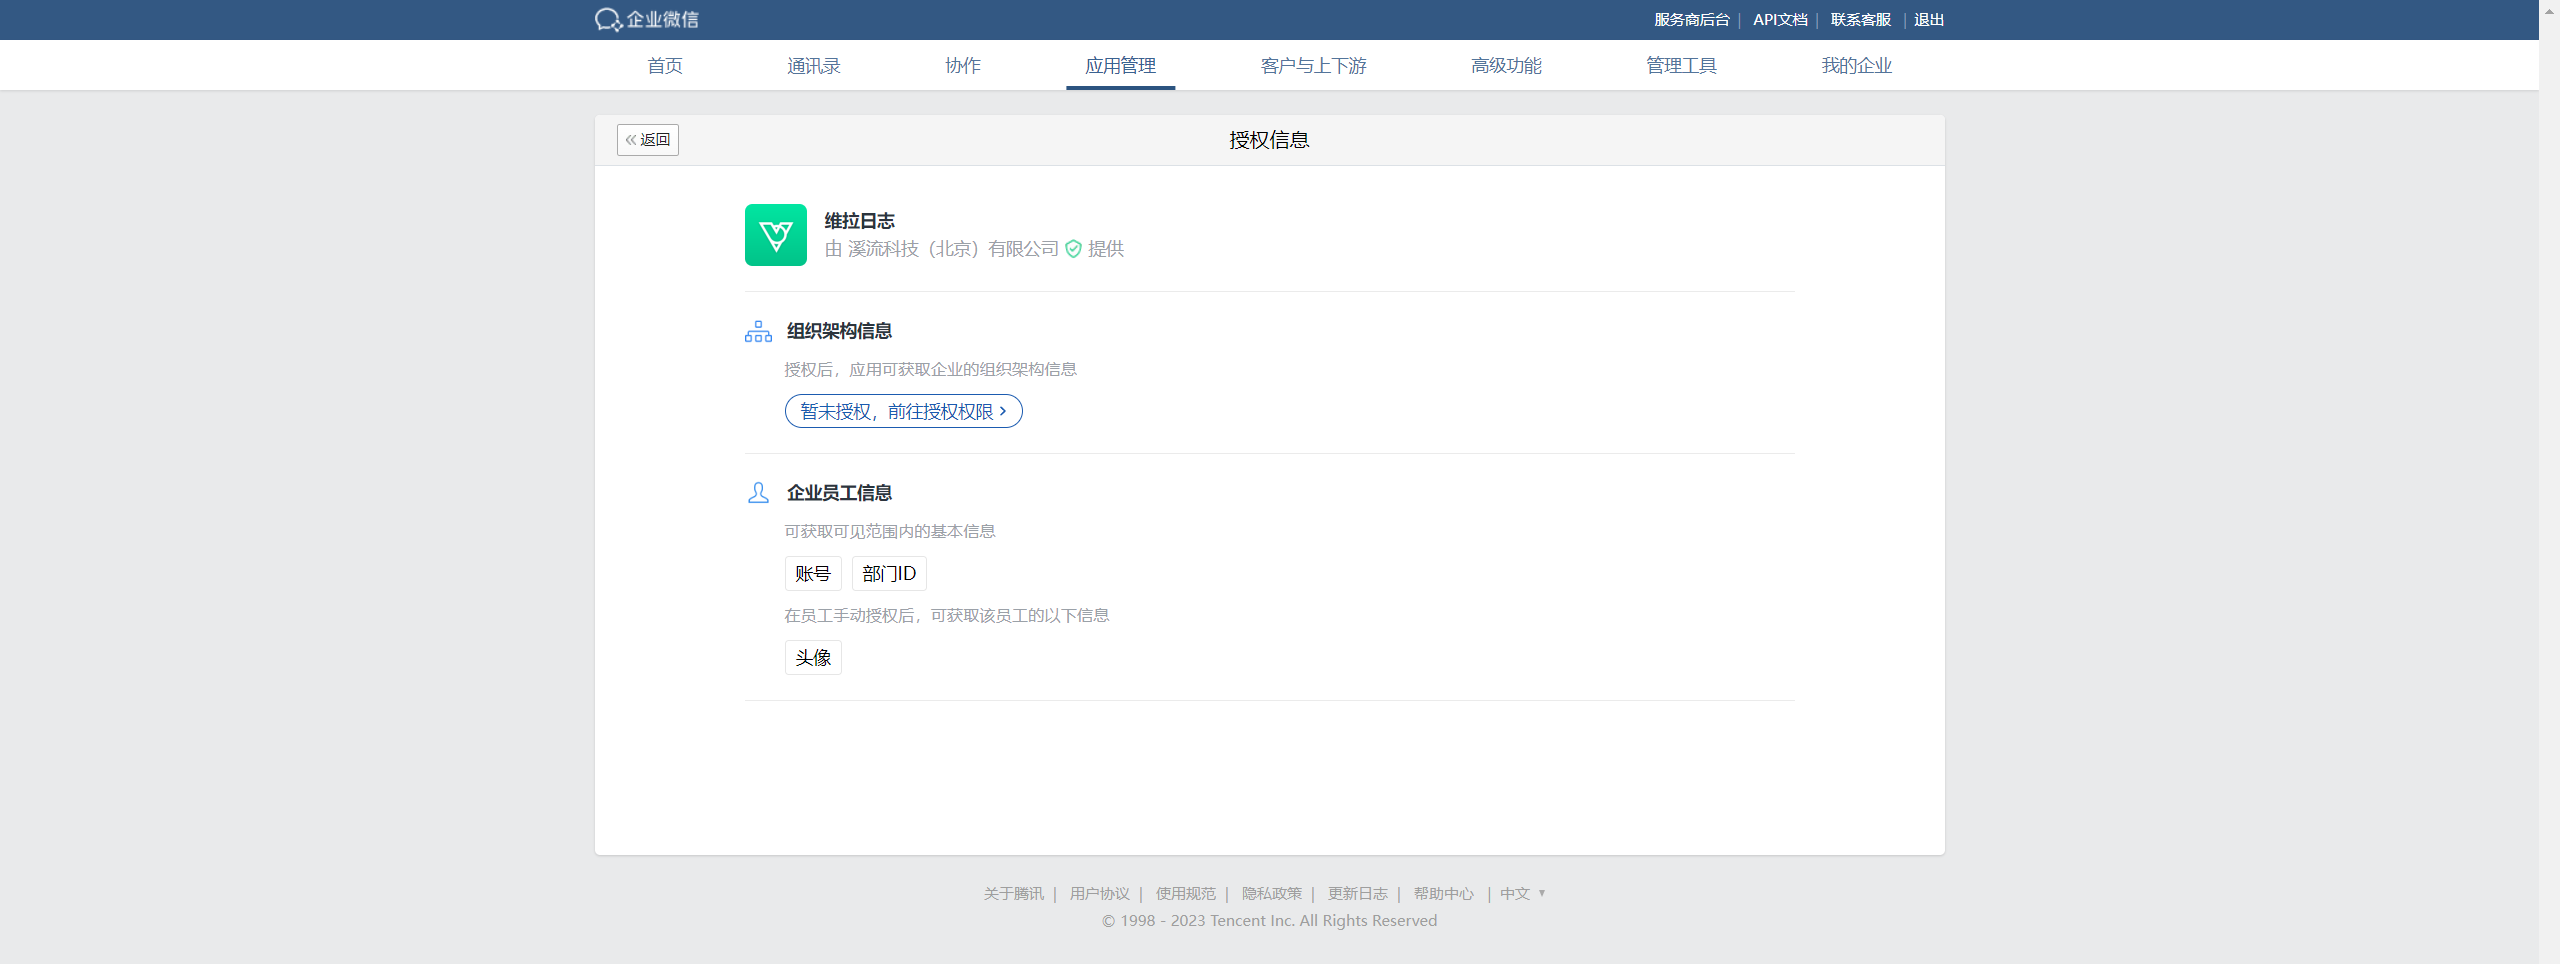2560x964 pixels.
Task: Open 用户协议 footer link
Action: [1099, 894]
